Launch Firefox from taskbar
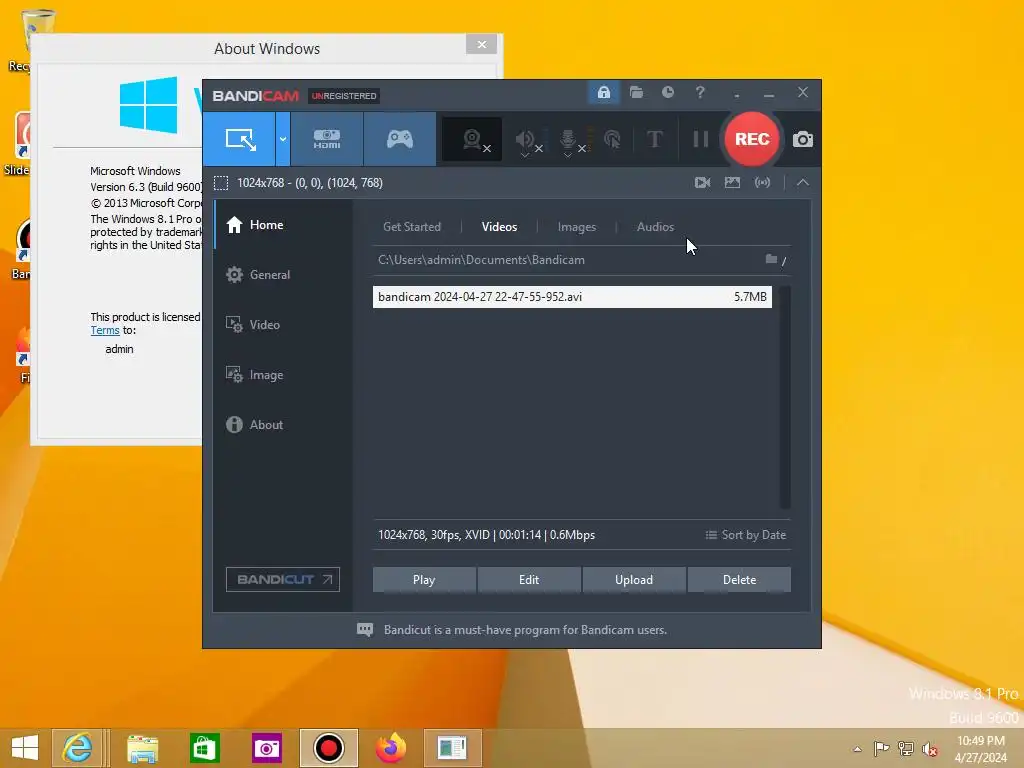1024x768 pixels. 391,748
